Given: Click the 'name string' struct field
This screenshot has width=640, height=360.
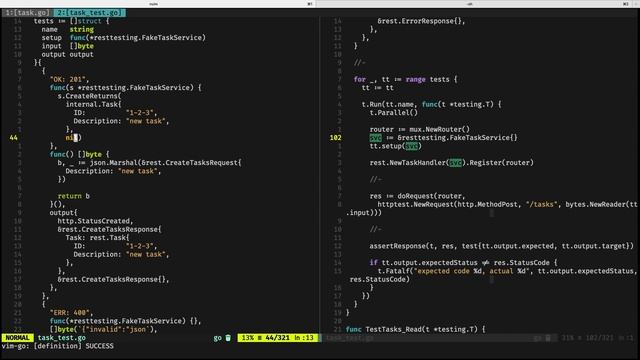Looking at the screenshot, I should (x=67, y=29).
